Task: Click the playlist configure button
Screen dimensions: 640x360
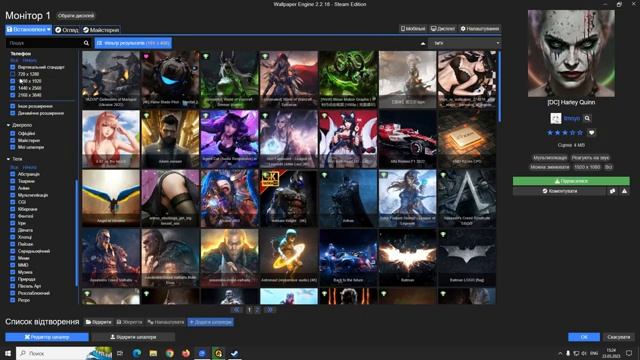Action: pos(166,322)
